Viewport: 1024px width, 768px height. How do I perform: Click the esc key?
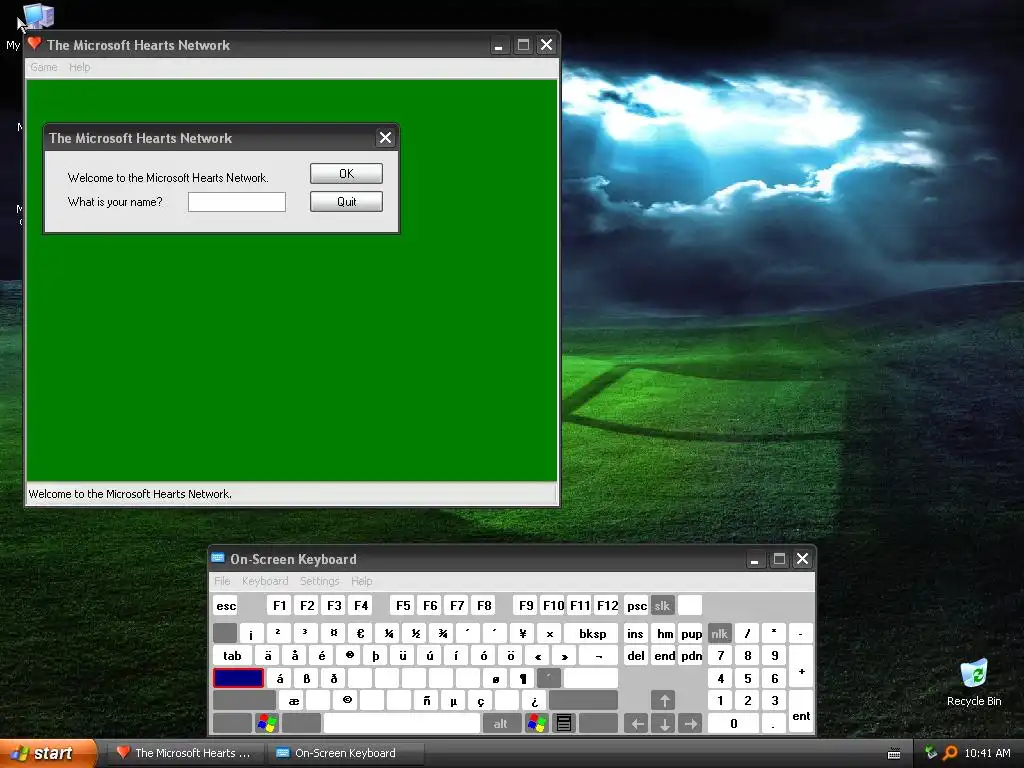[226, 605]
